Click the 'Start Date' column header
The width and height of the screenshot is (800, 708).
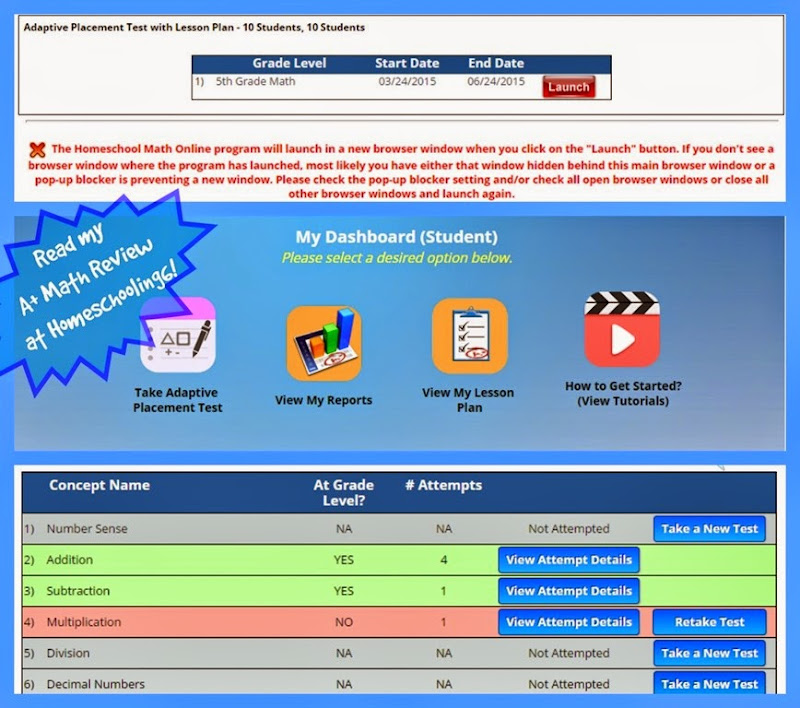(x=407, y=63)
